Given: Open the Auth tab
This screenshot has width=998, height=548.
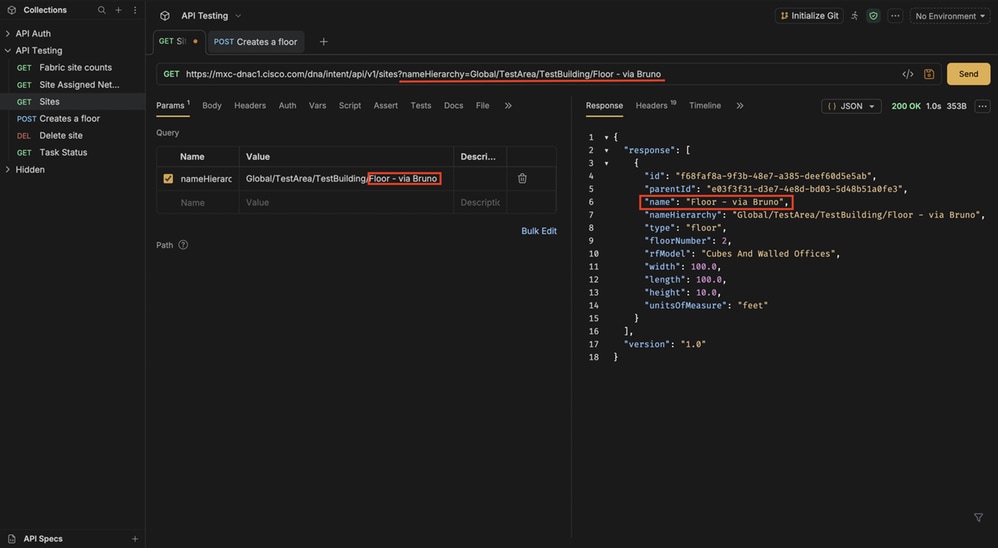Looking at the screenshot, I should [288, 106].
